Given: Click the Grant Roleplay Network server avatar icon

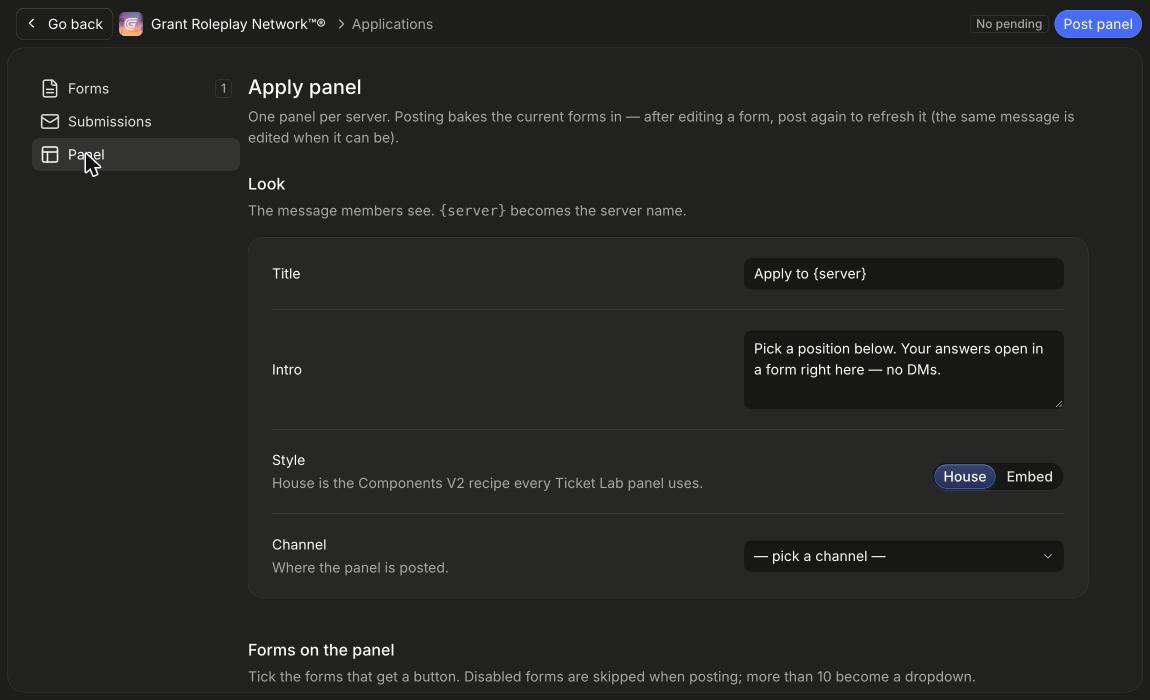Looking at the screenshot, I should [x=131, y=24].
